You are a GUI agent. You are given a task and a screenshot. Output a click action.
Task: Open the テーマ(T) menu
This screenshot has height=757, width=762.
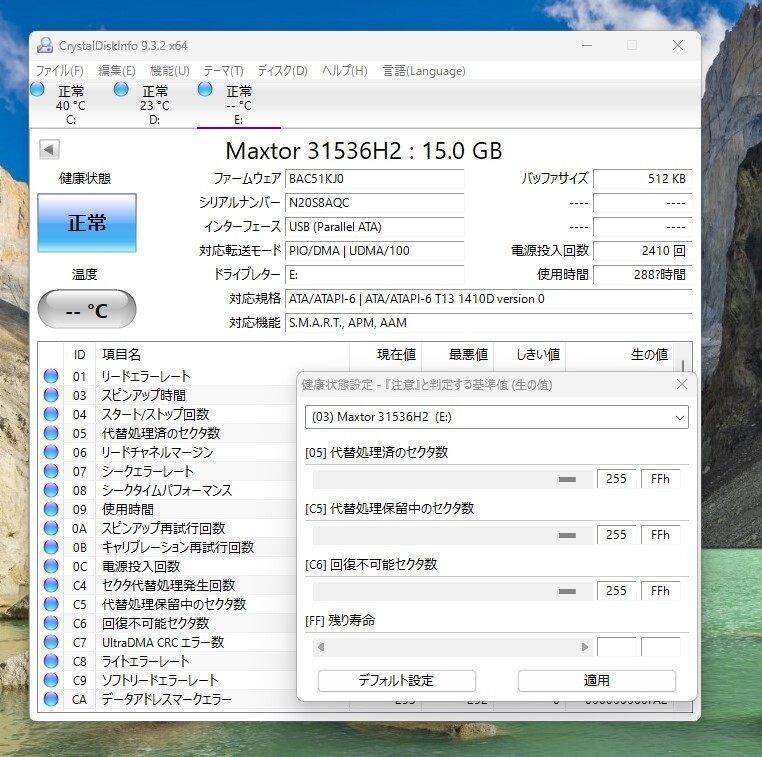(224, 71)
